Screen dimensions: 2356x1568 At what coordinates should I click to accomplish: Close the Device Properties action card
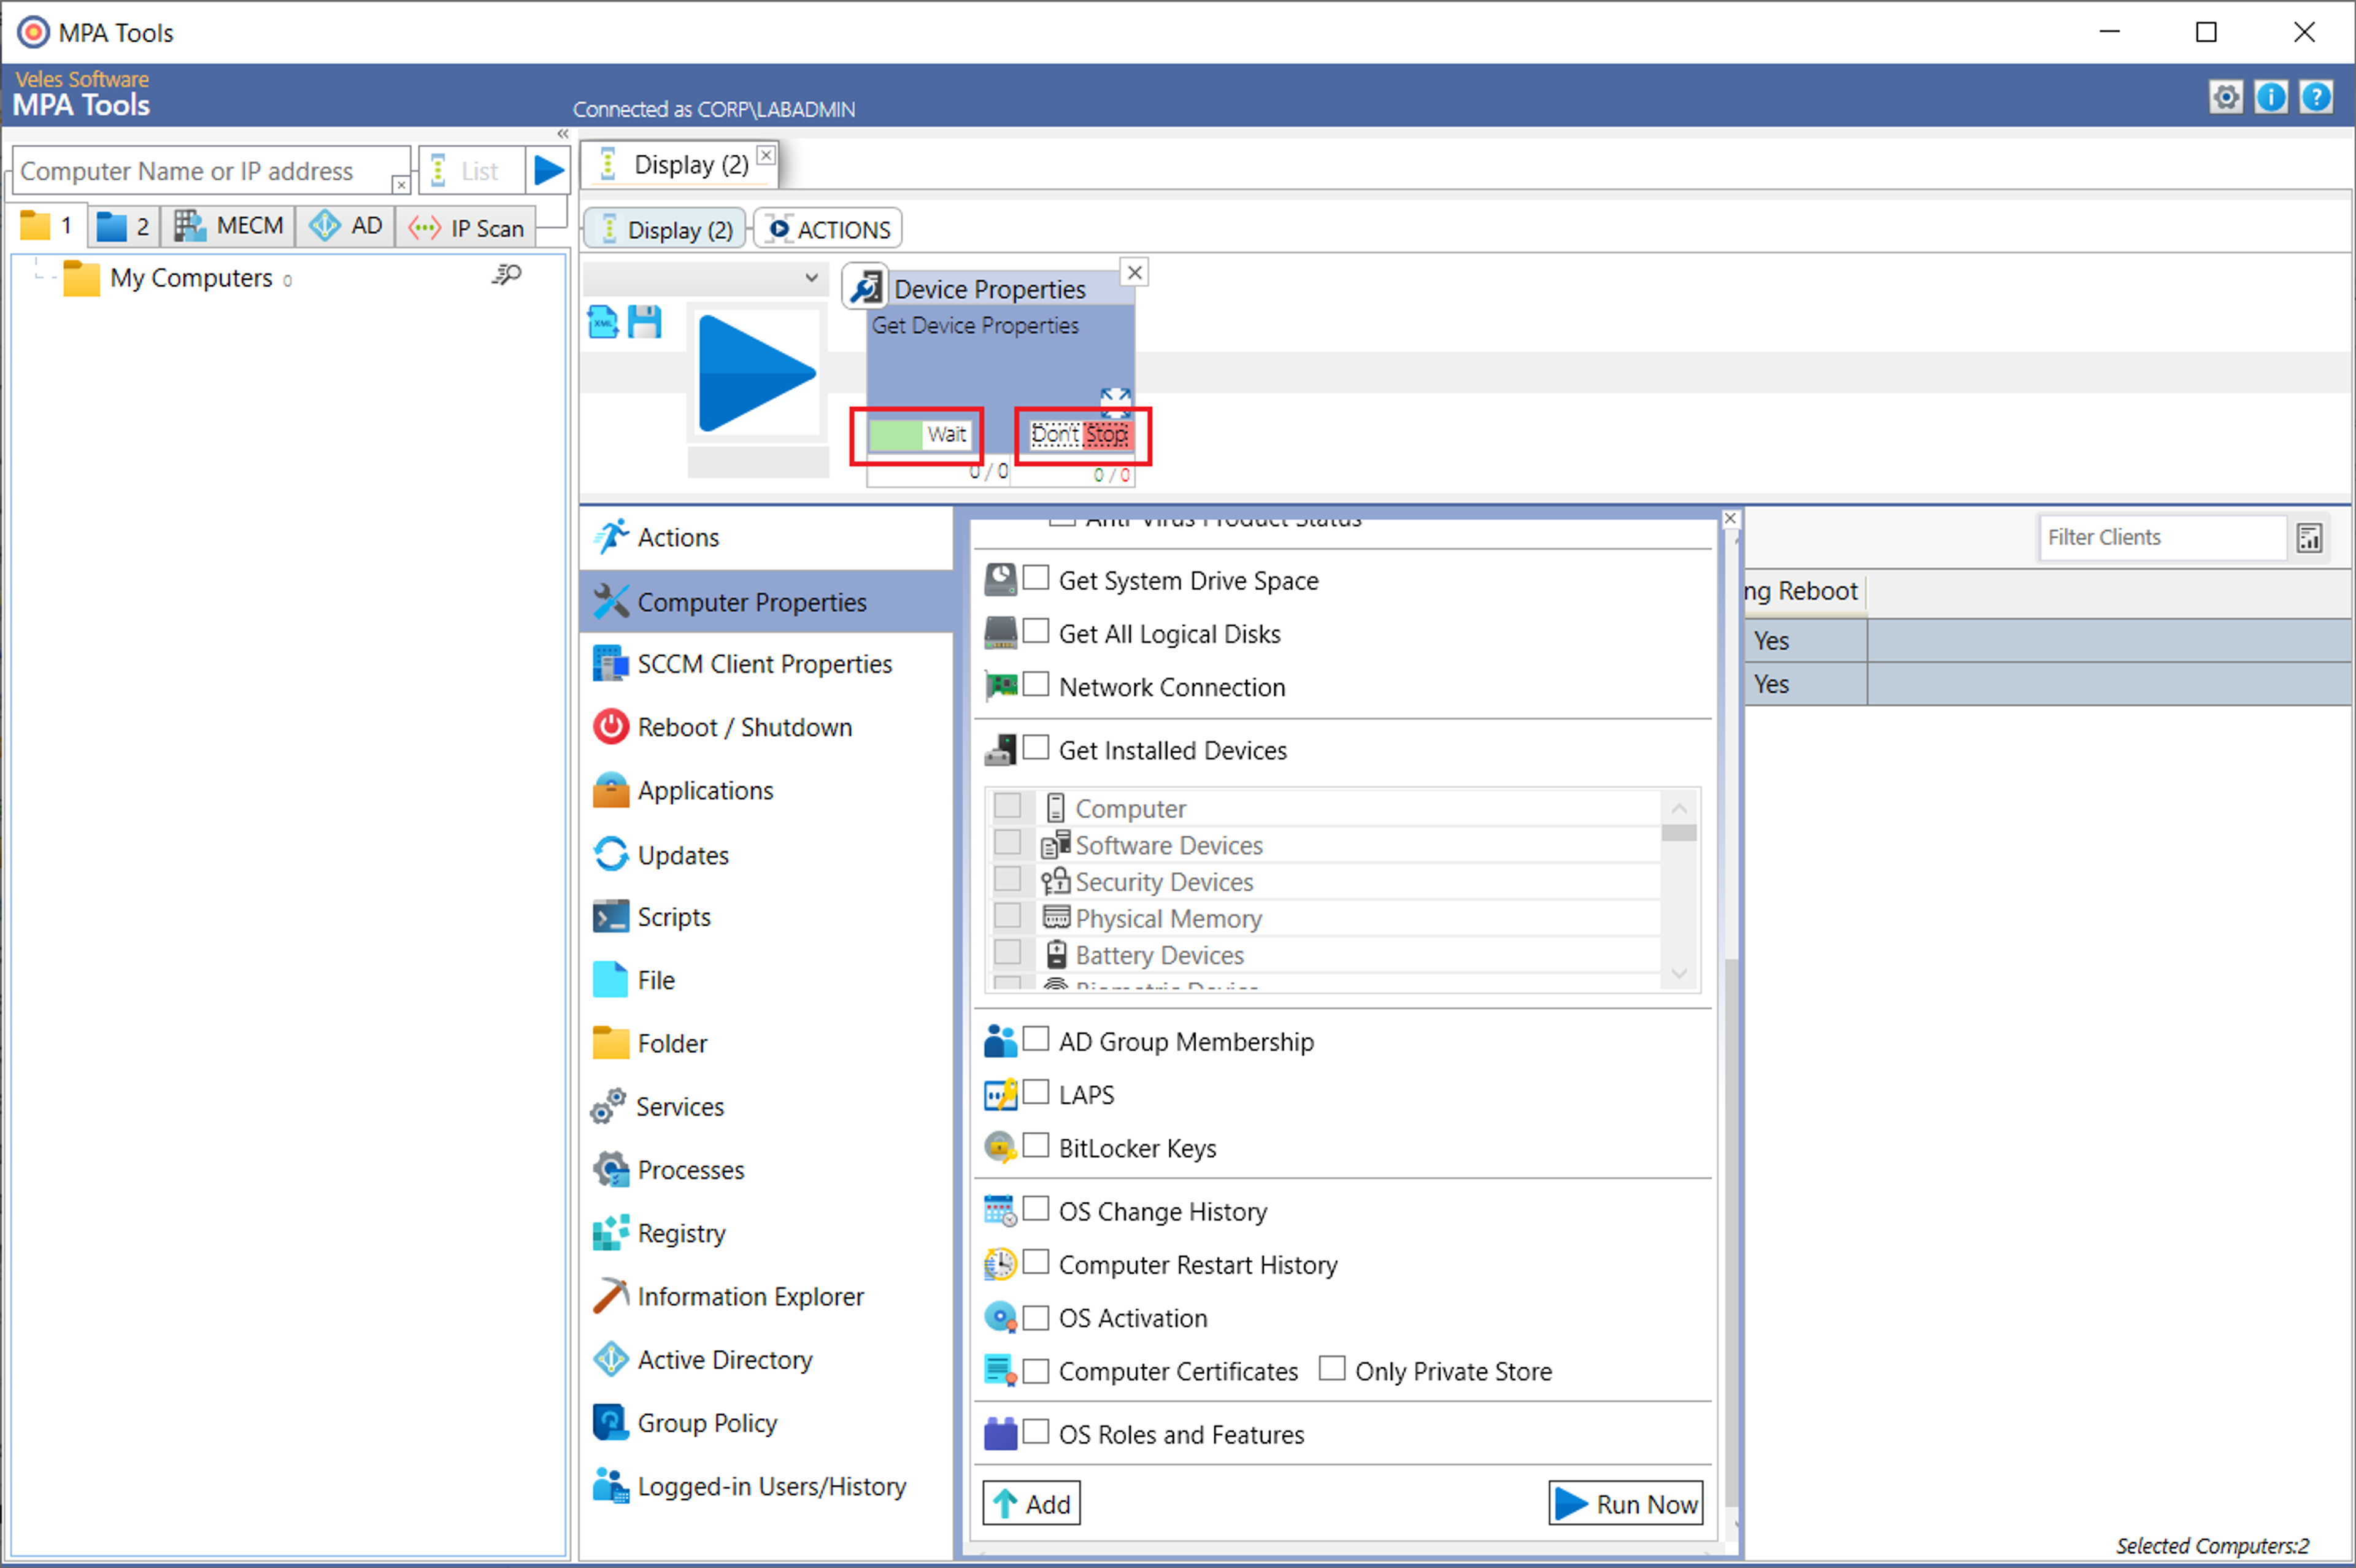coord(1134,272)
